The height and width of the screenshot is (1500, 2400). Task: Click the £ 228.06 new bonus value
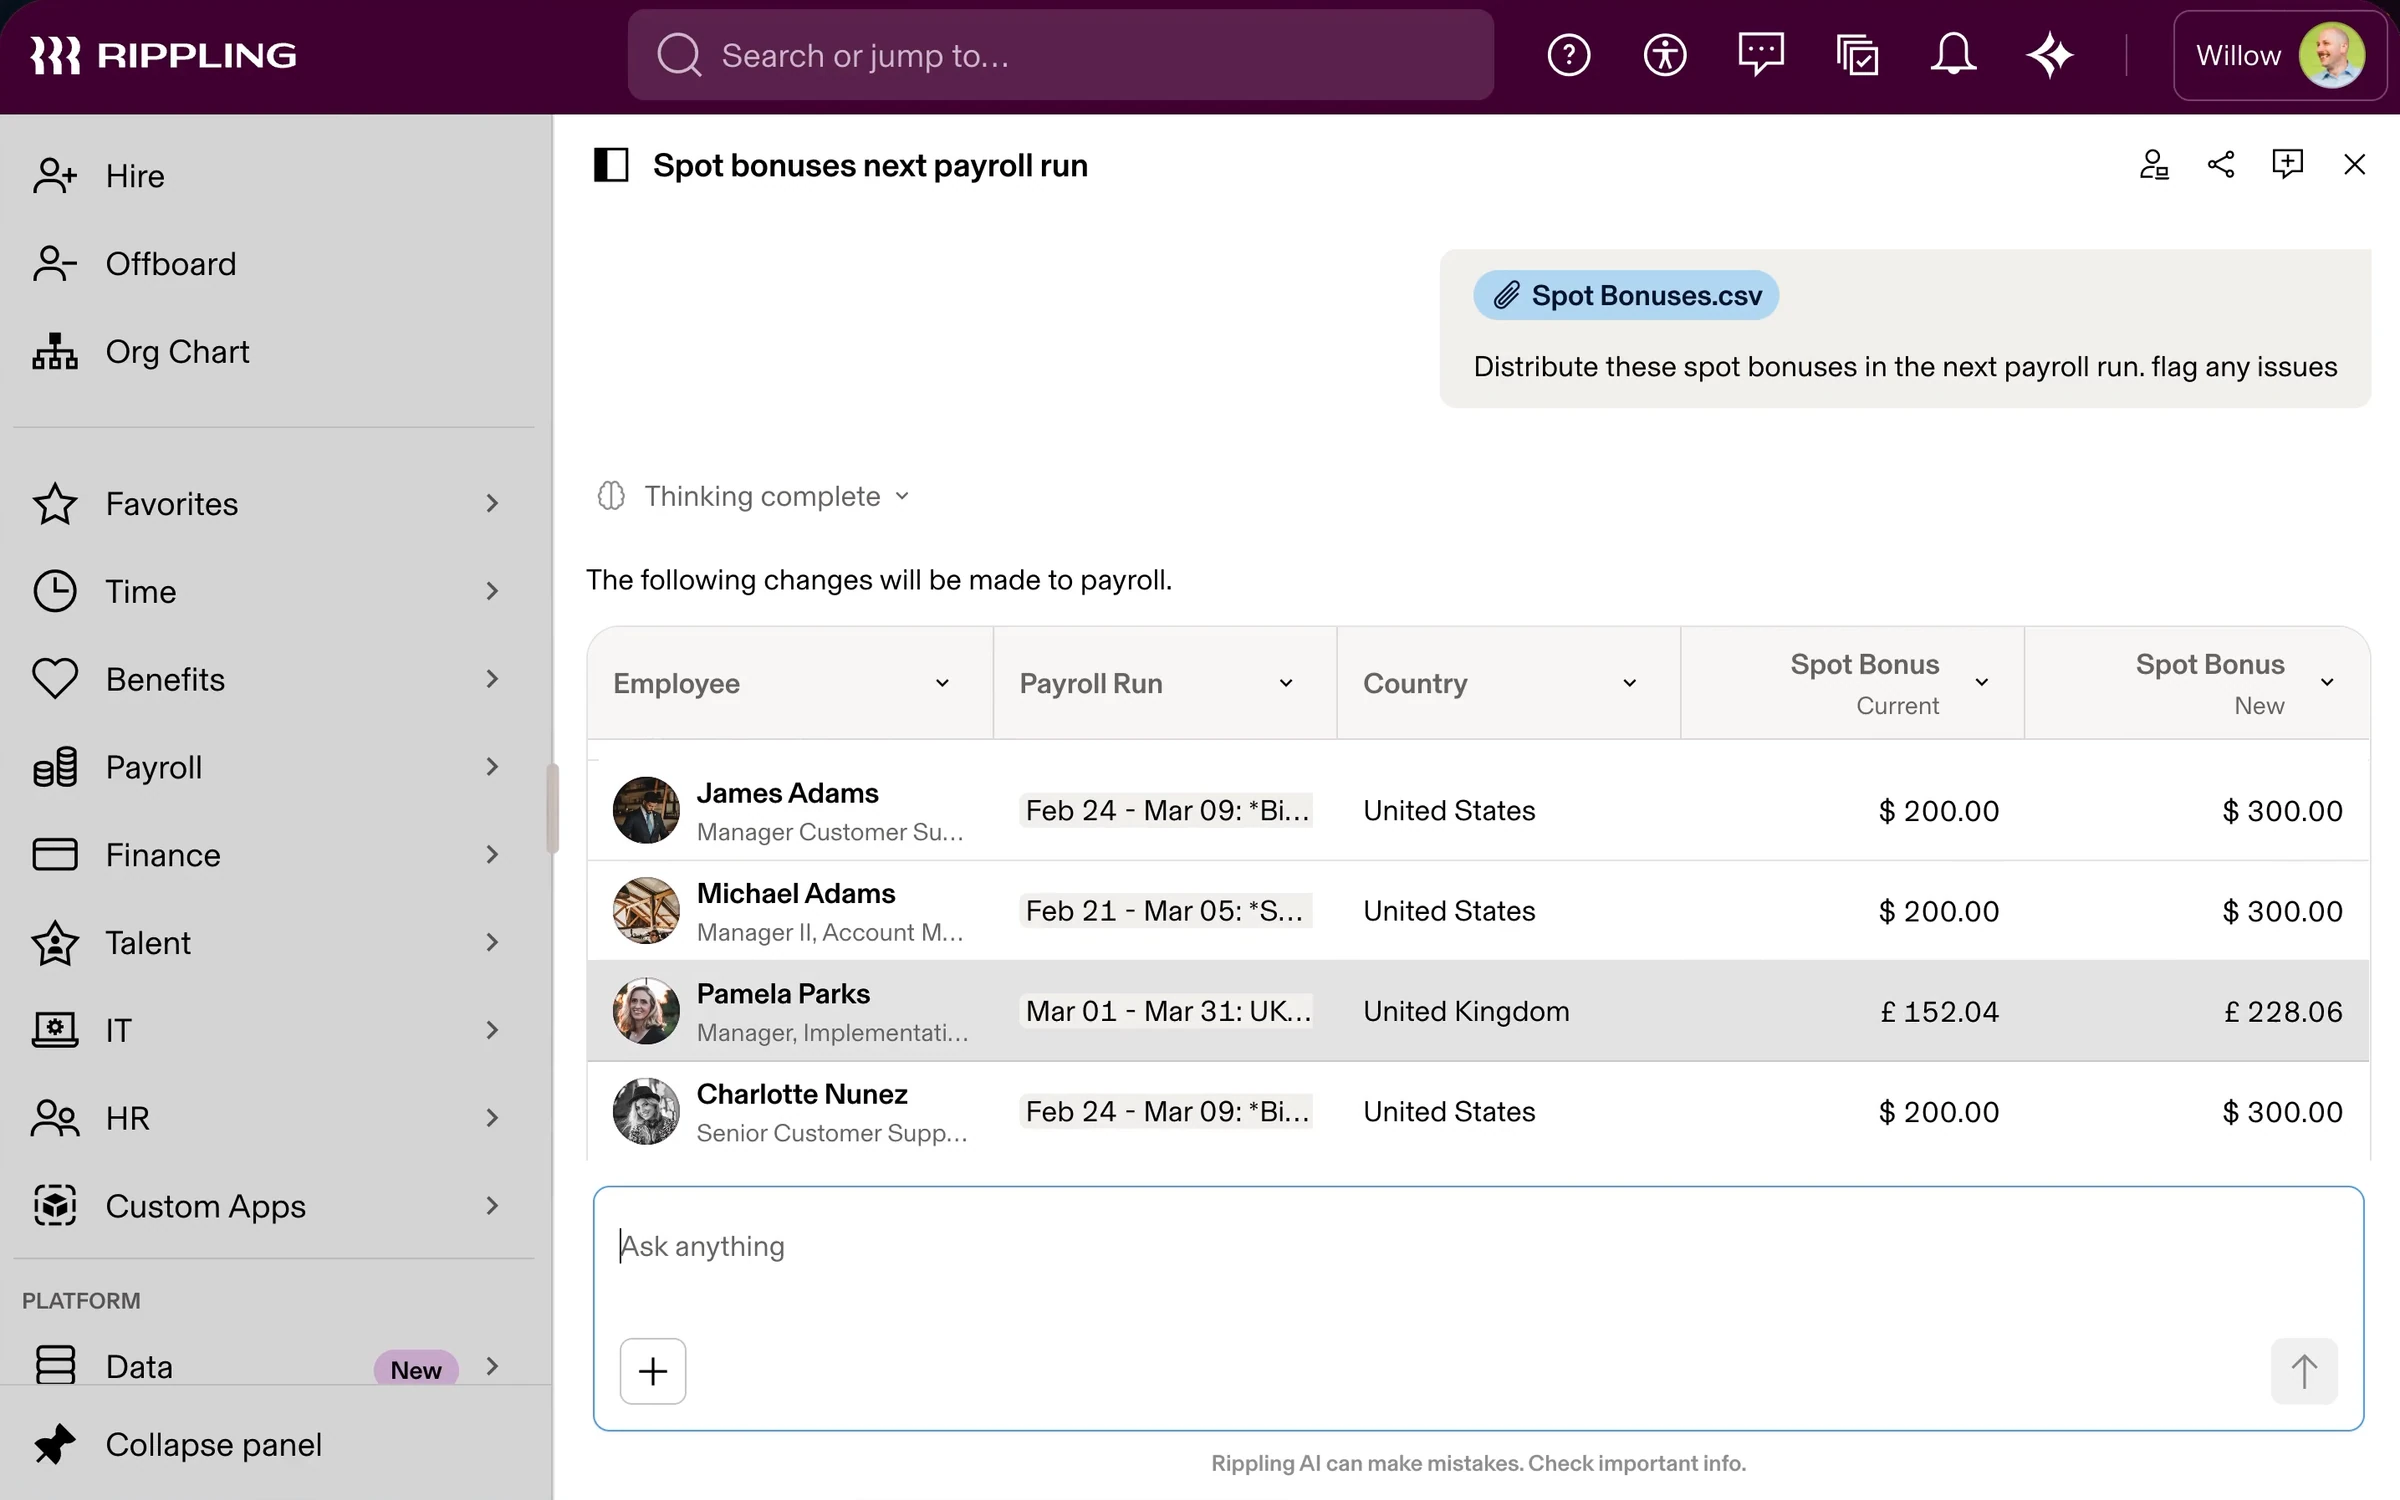click(2283, 1011)
